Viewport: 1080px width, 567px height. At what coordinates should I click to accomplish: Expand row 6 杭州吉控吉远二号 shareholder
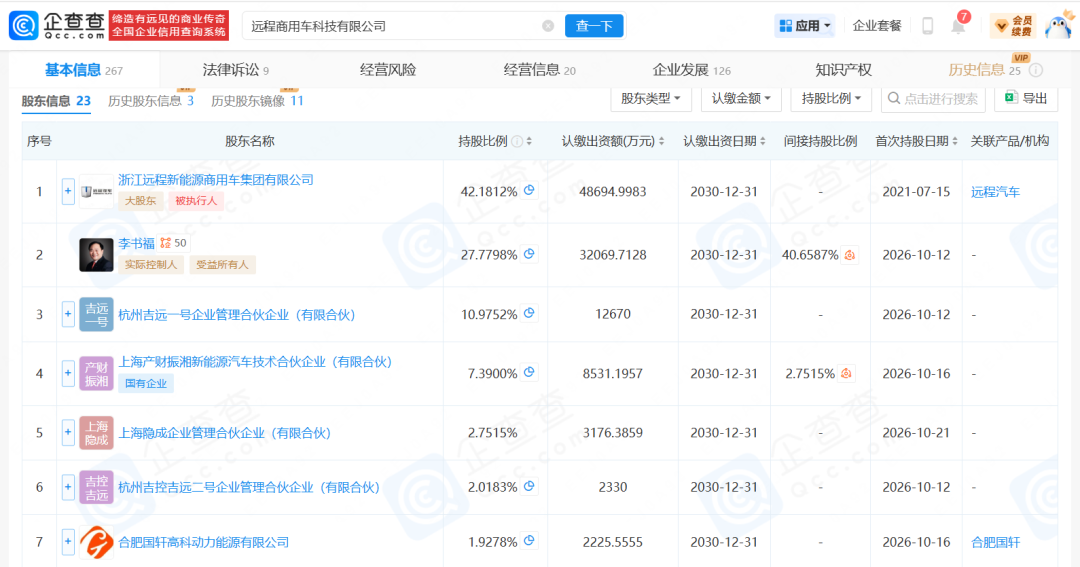pyautogui.click(x=68, y=487)
